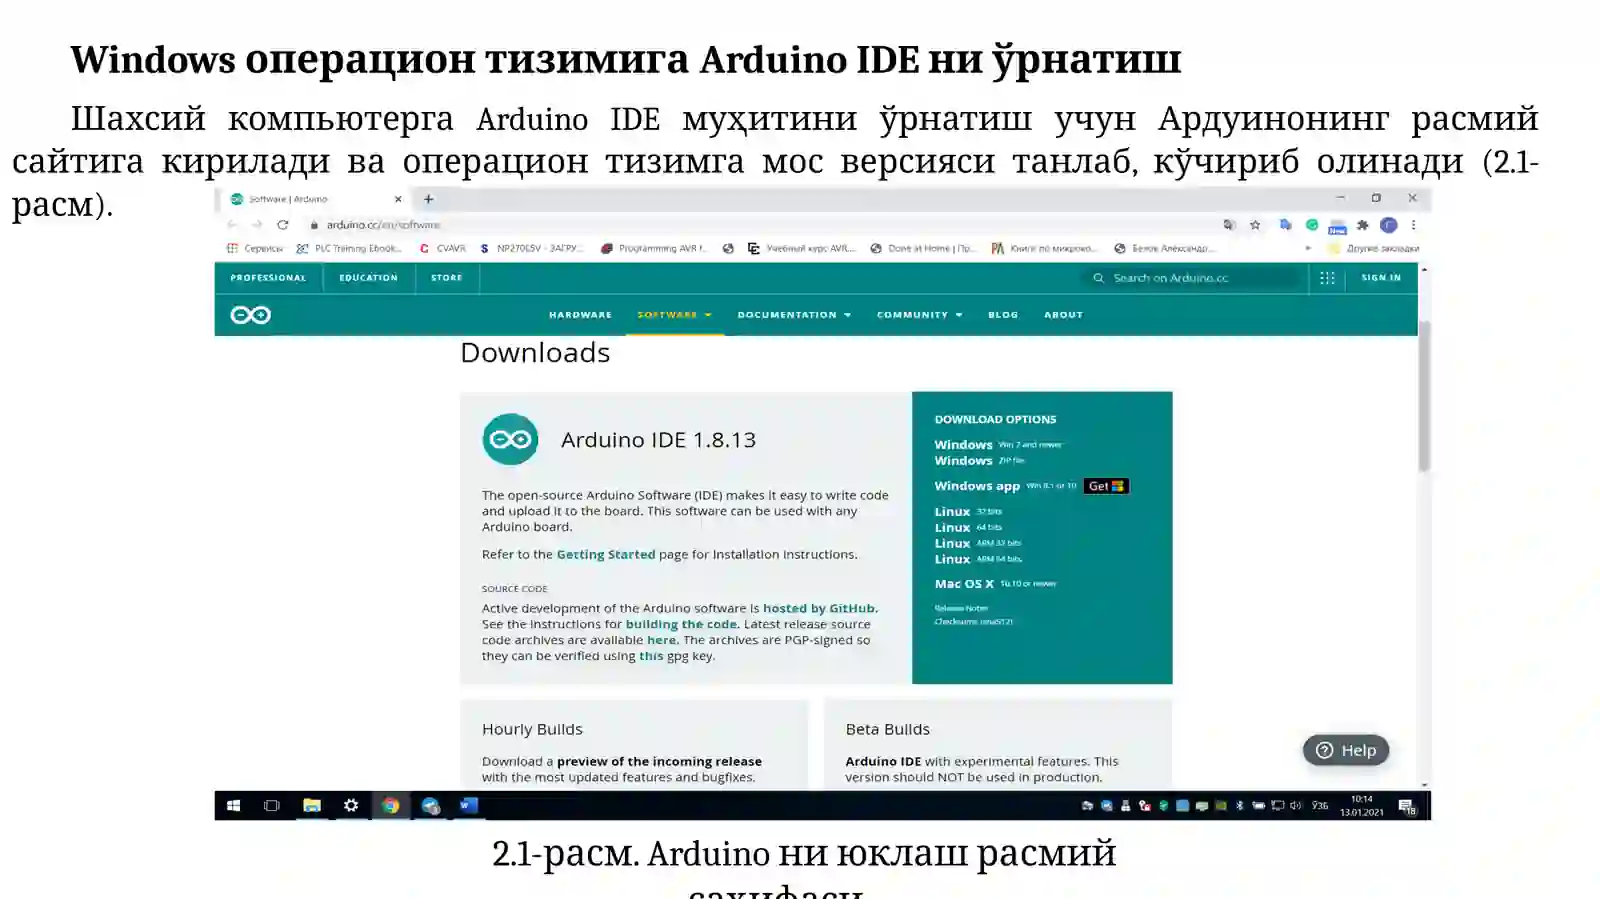Open the Release Notes link
1600x899 pixels.
tap(961, 608)
